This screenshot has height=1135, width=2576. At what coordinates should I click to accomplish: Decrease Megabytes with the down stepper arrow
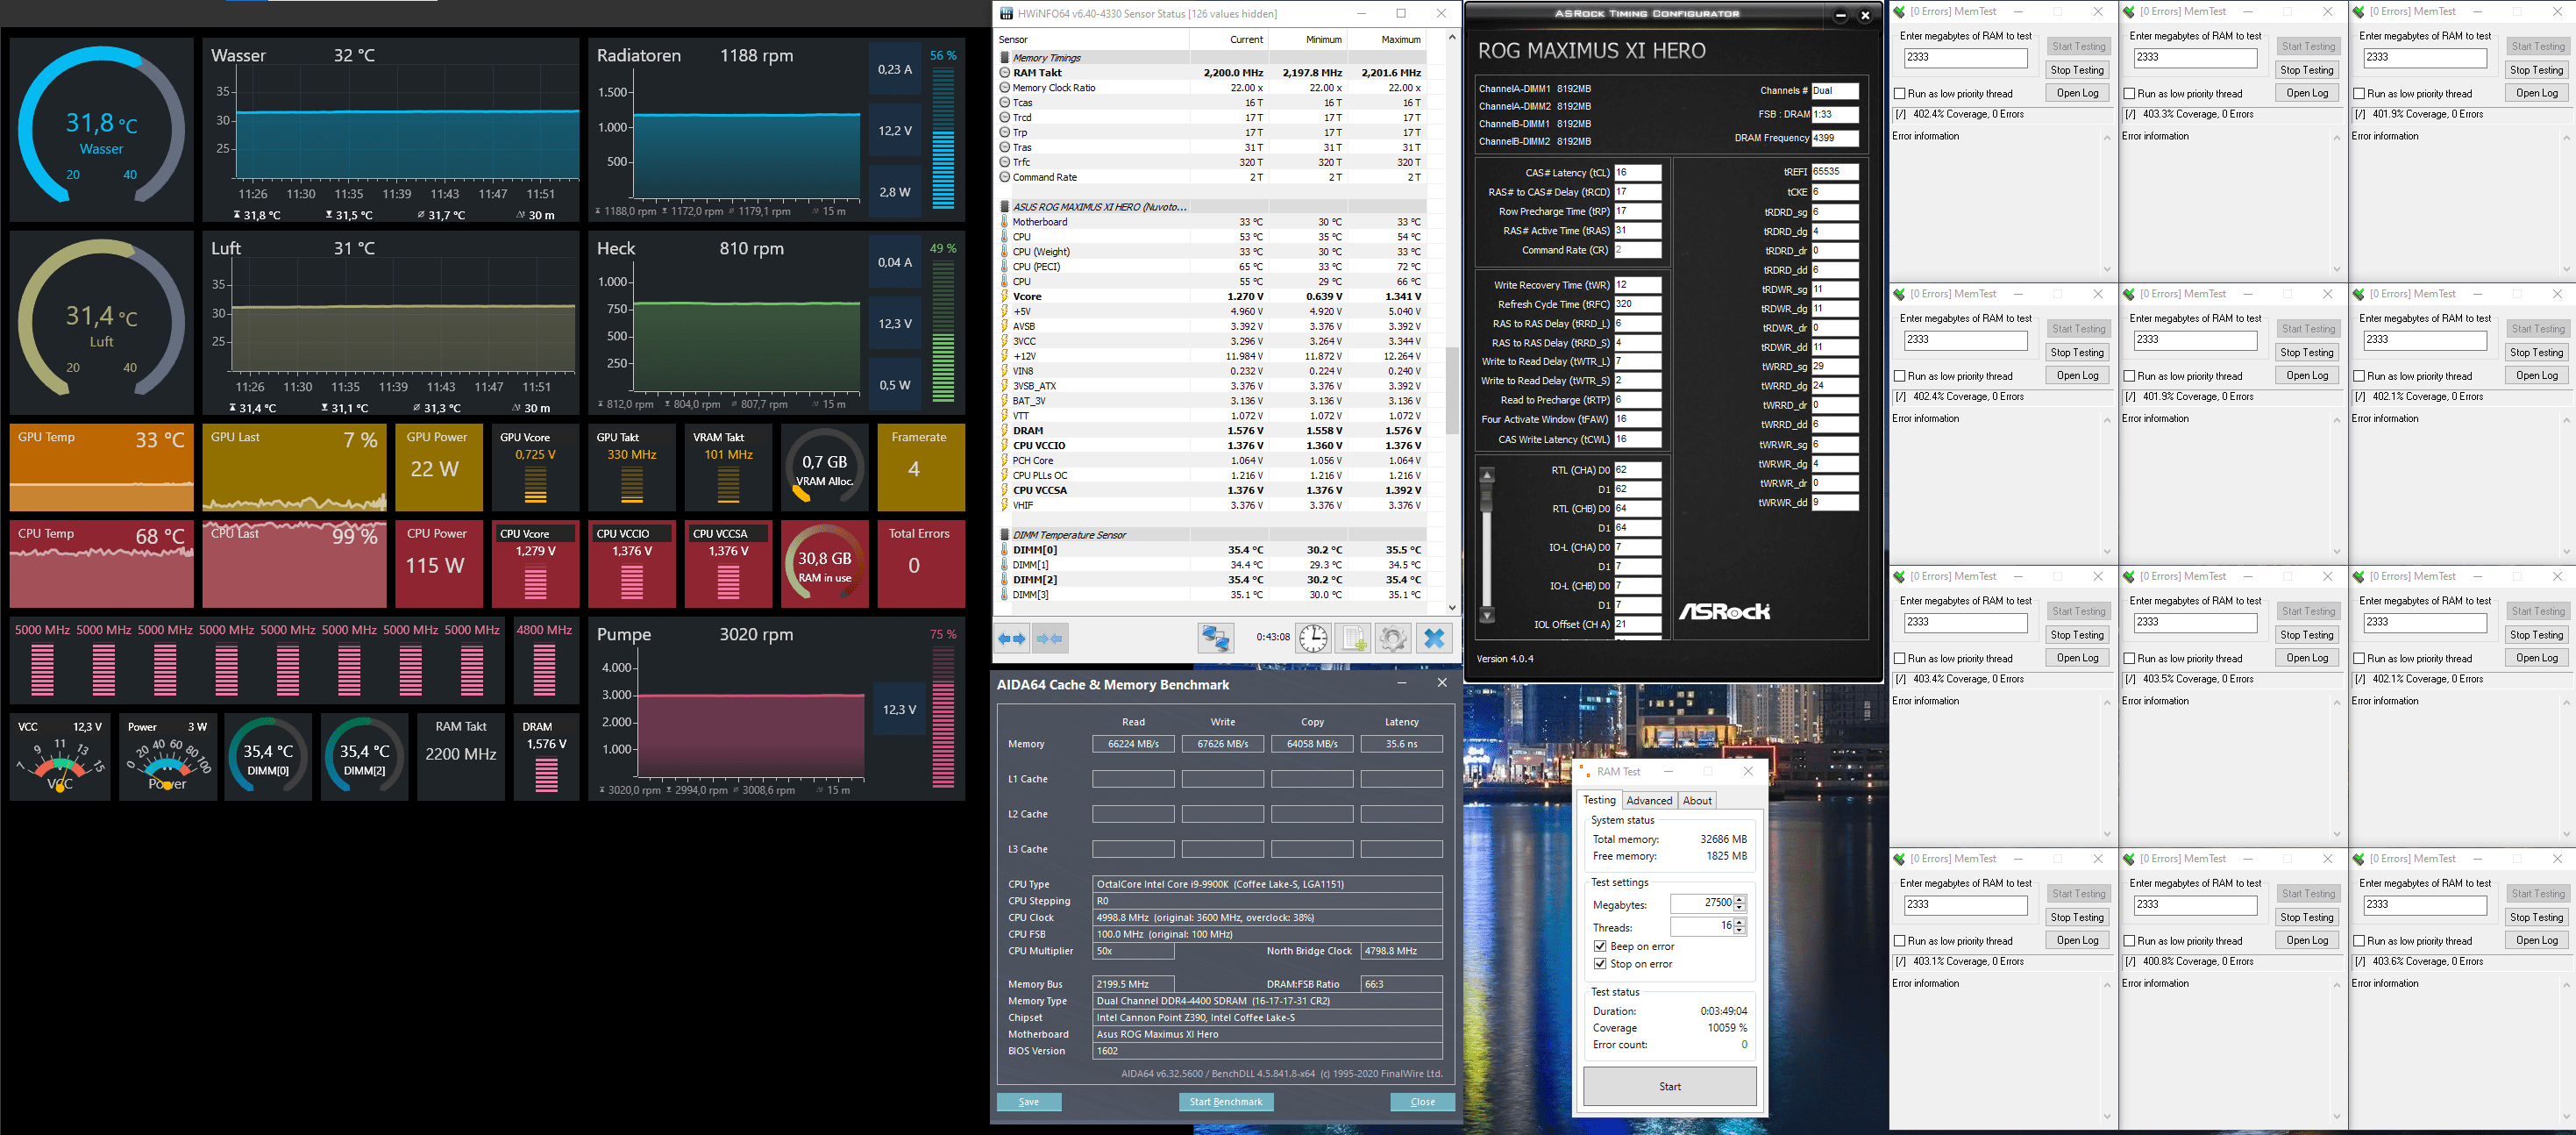click(x=1740, y=908)
